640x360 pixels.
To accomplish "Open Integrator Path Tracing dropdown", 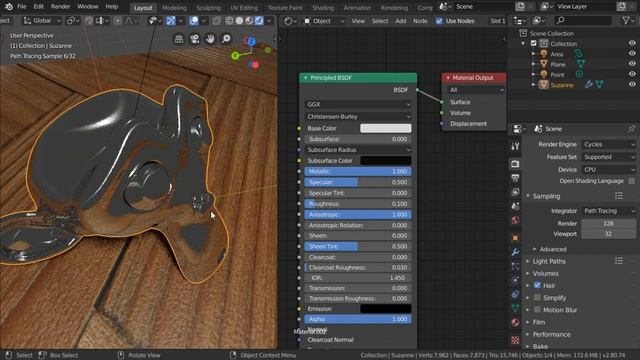I will (609, 211).
